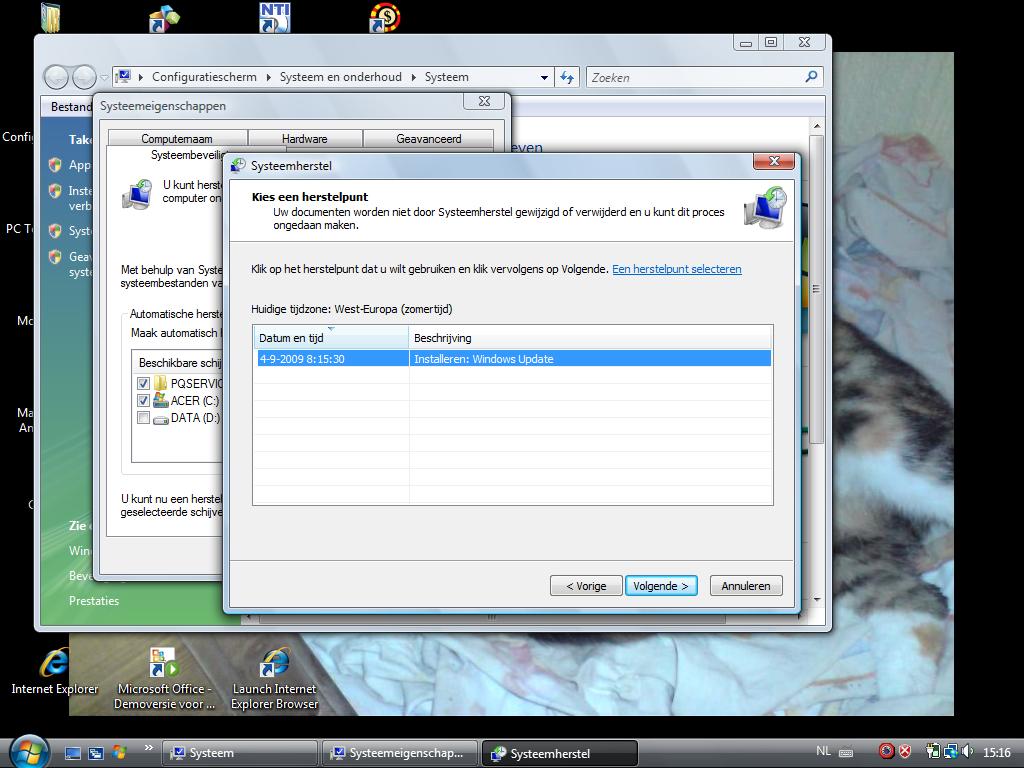Screen dimensions: 1024x768
Task: Click the Switch Between Windows quick launch icon
Action: (96, 753)
